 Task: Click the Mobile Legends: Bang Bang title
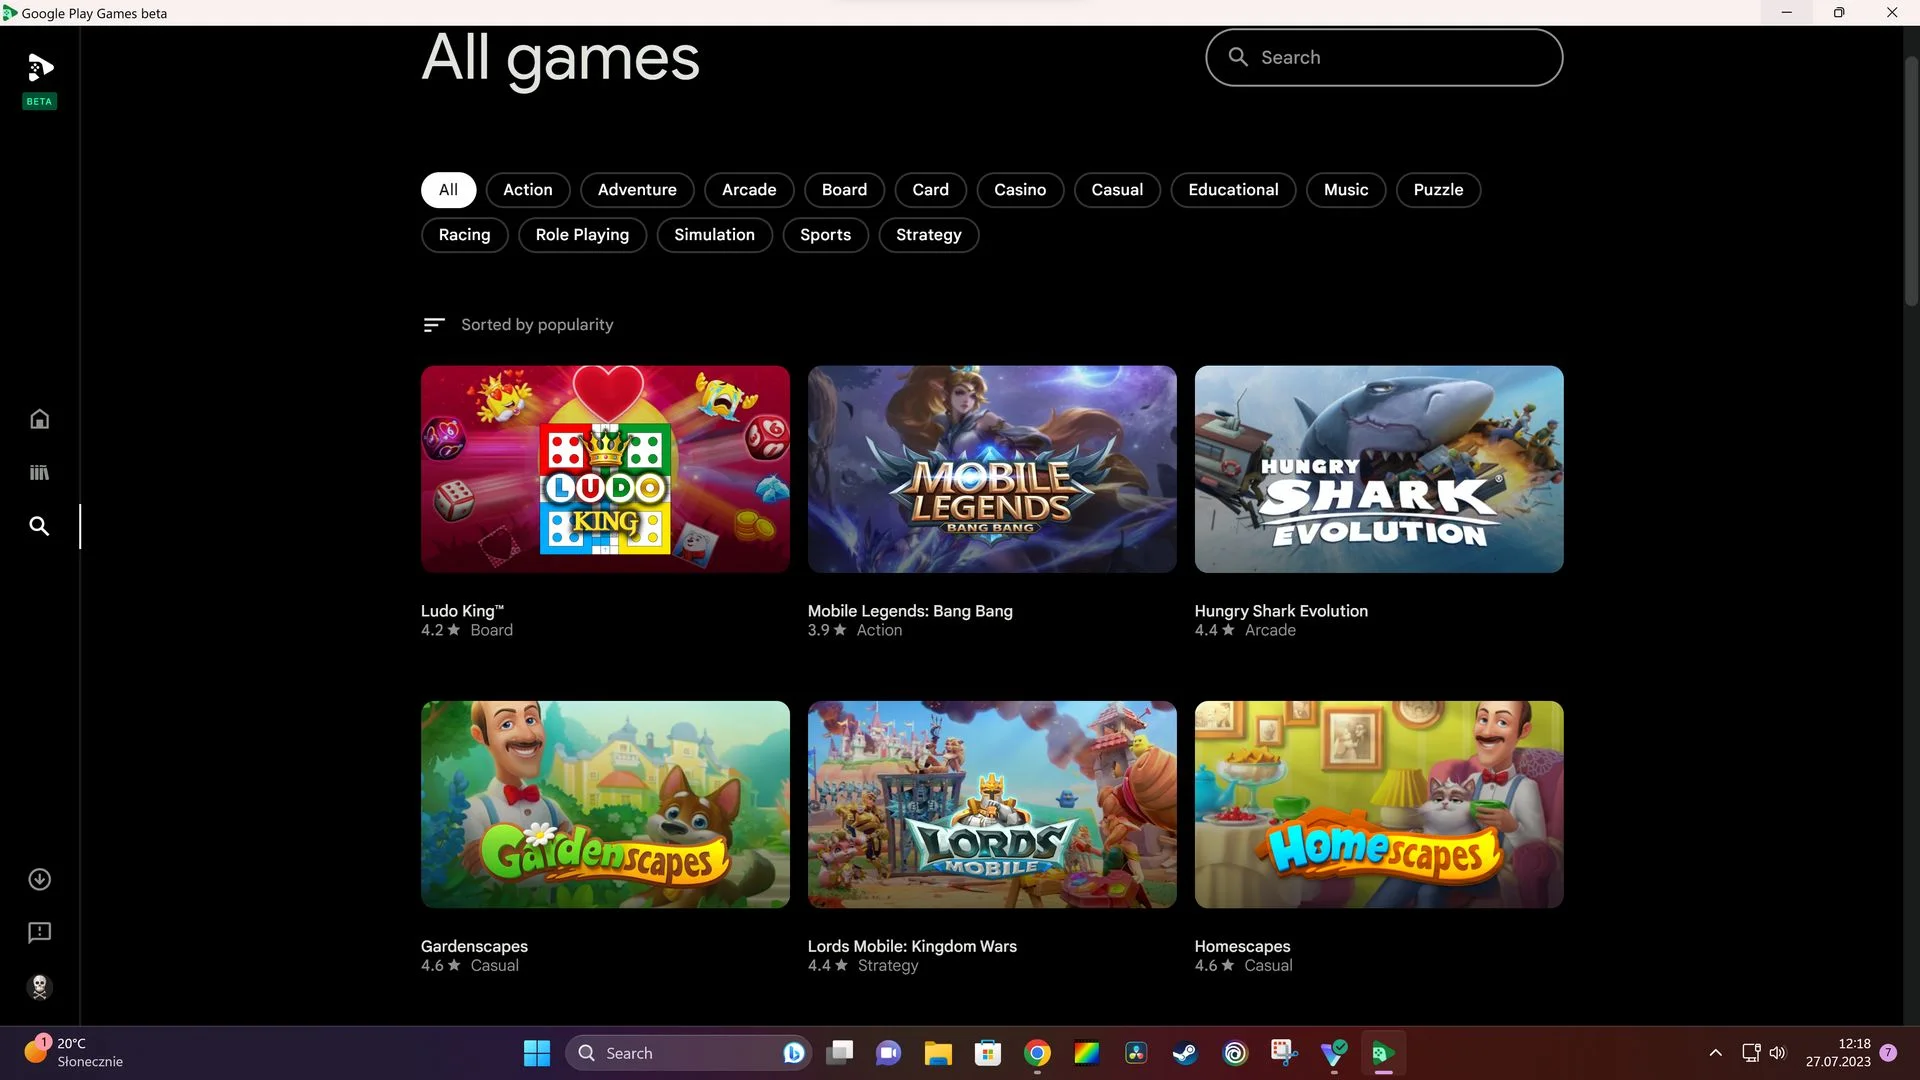pos(910,611)
